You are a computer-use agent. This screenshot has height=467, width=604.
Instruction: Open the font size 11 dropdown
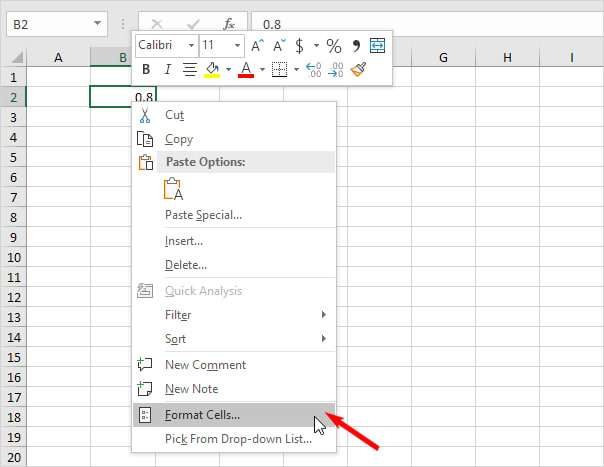[237, 45]
